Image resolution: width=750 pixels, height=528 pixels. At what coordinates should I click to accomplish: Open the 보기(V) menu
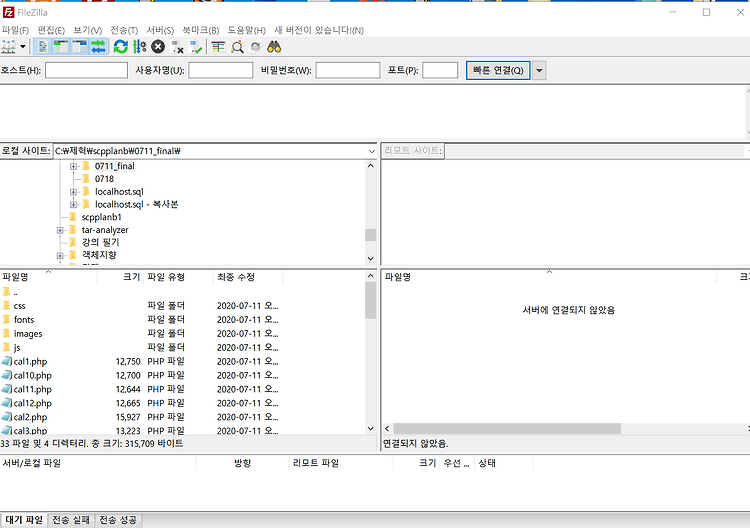point(88,30)
